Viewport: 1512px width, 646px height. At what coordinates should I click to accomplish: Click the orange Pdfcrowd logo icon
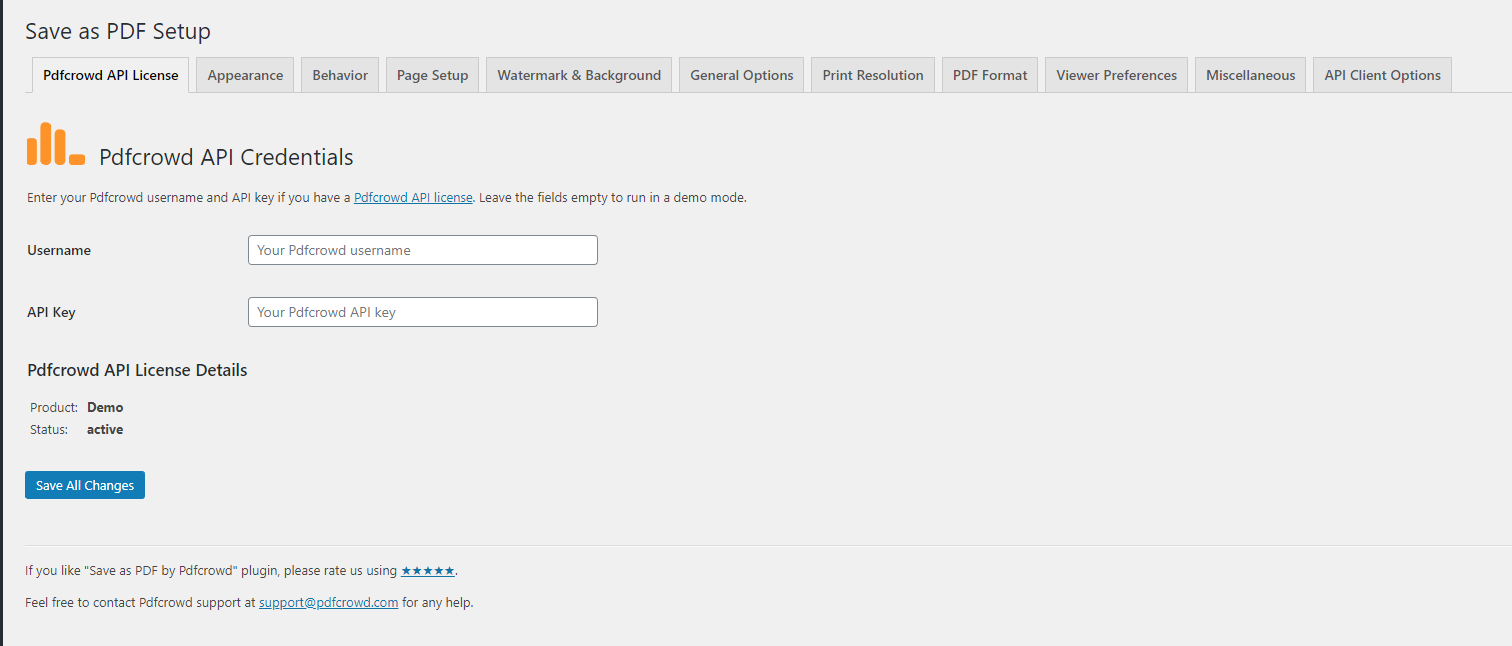(x=55, y=144)
